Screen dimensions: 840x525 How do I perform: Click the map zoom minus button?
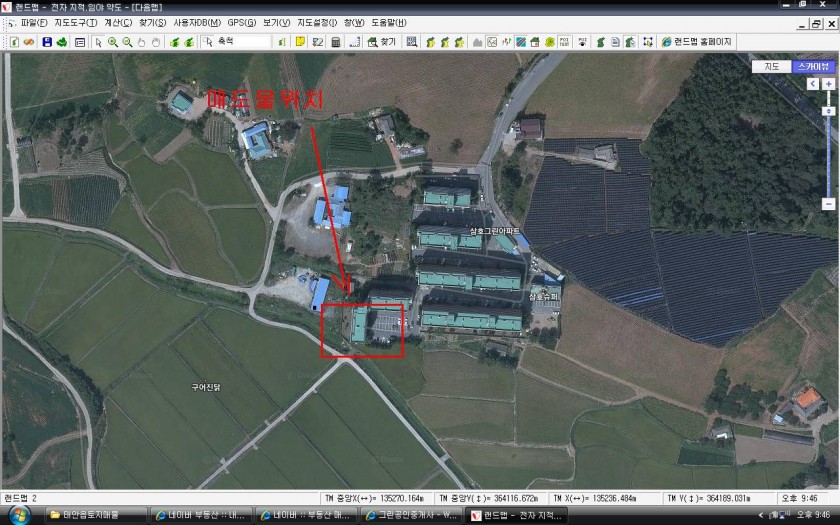(x=828, y=204)
